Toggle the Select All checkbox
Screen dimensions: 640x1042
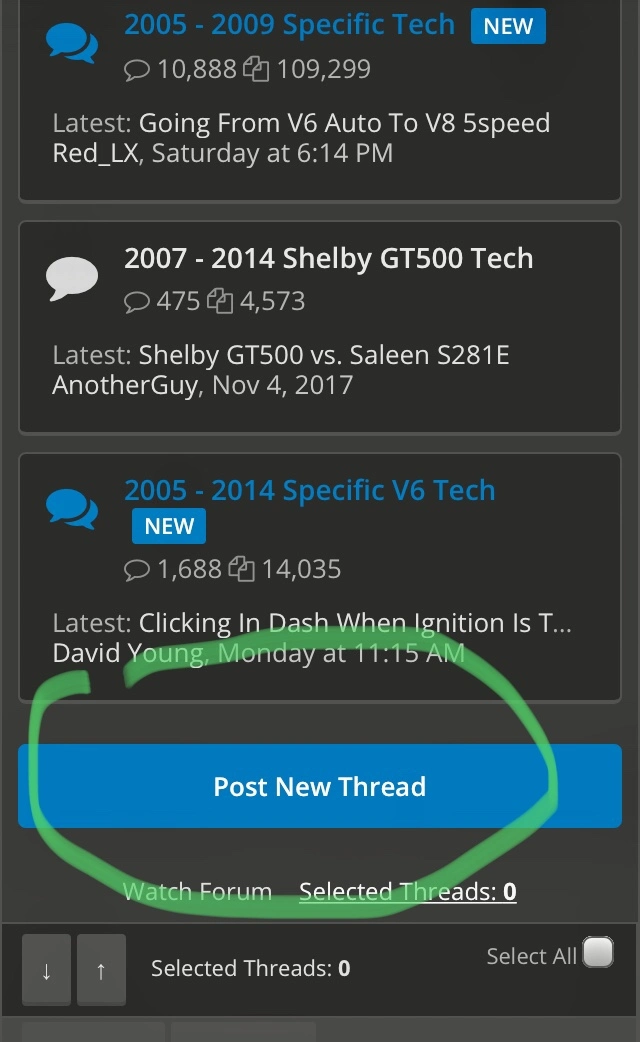(x=597, y=952)
